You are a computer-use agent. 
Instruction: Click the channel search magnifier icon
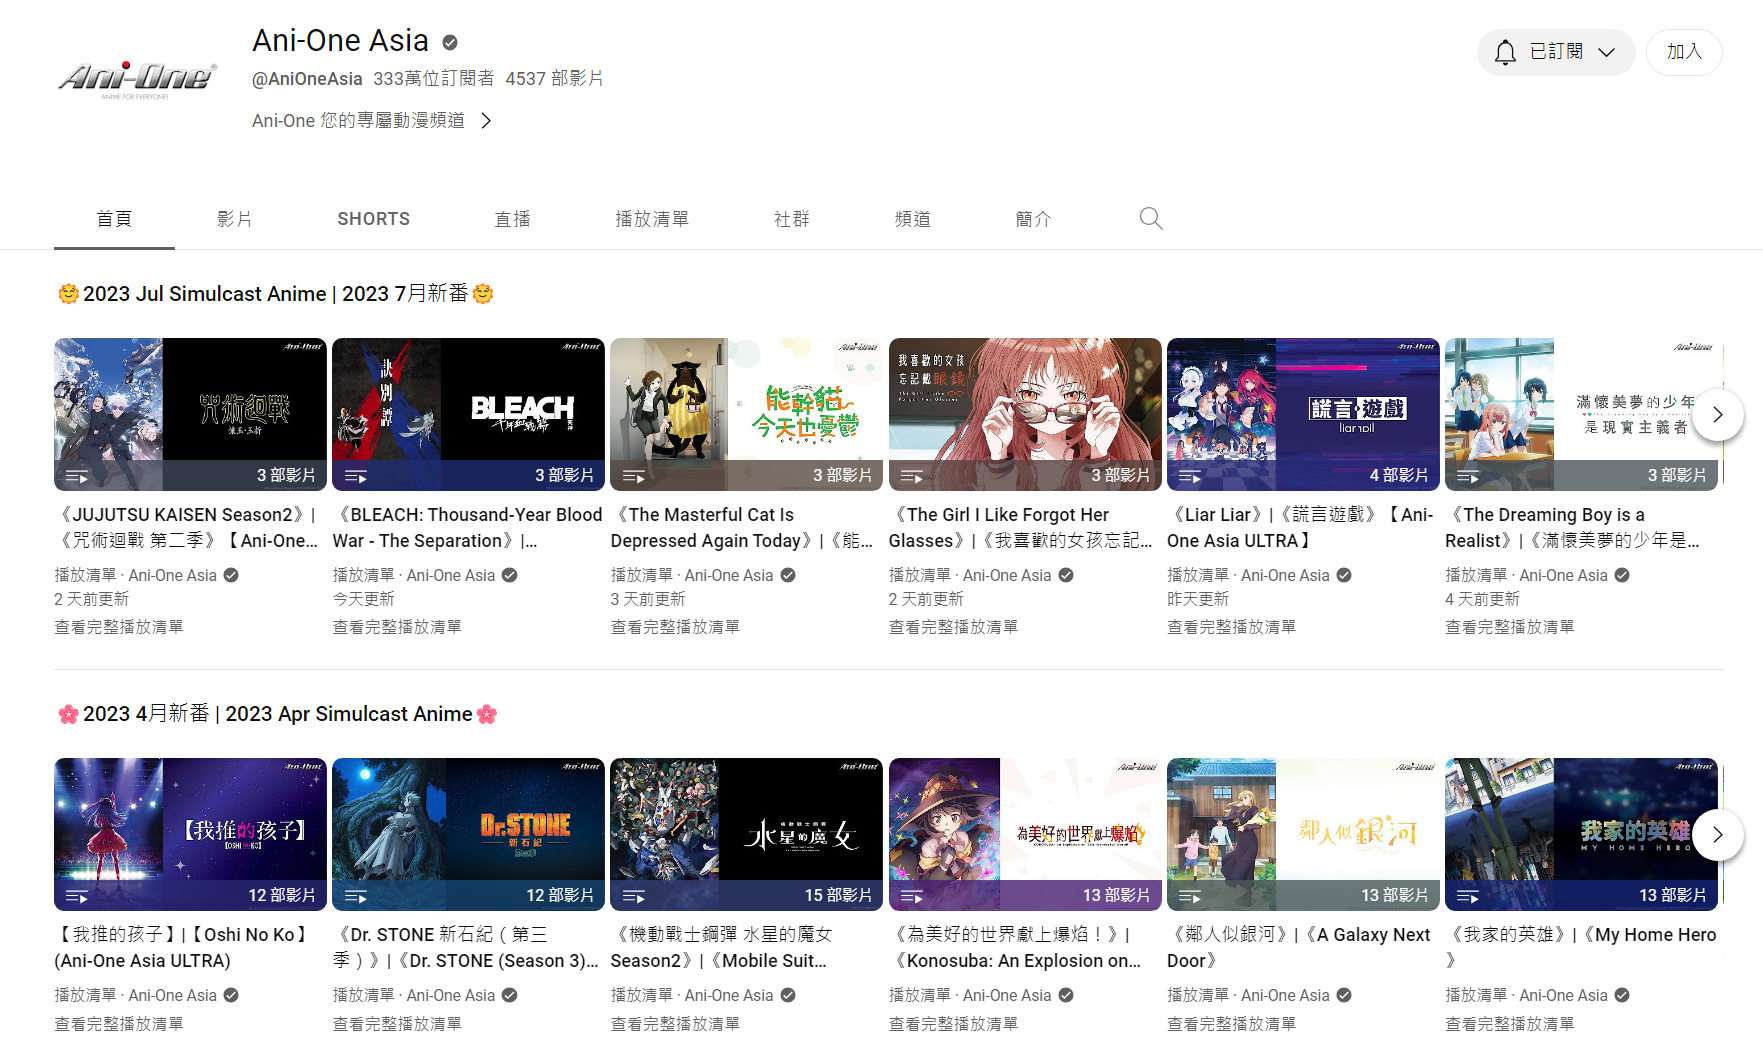click(1150, 219)
